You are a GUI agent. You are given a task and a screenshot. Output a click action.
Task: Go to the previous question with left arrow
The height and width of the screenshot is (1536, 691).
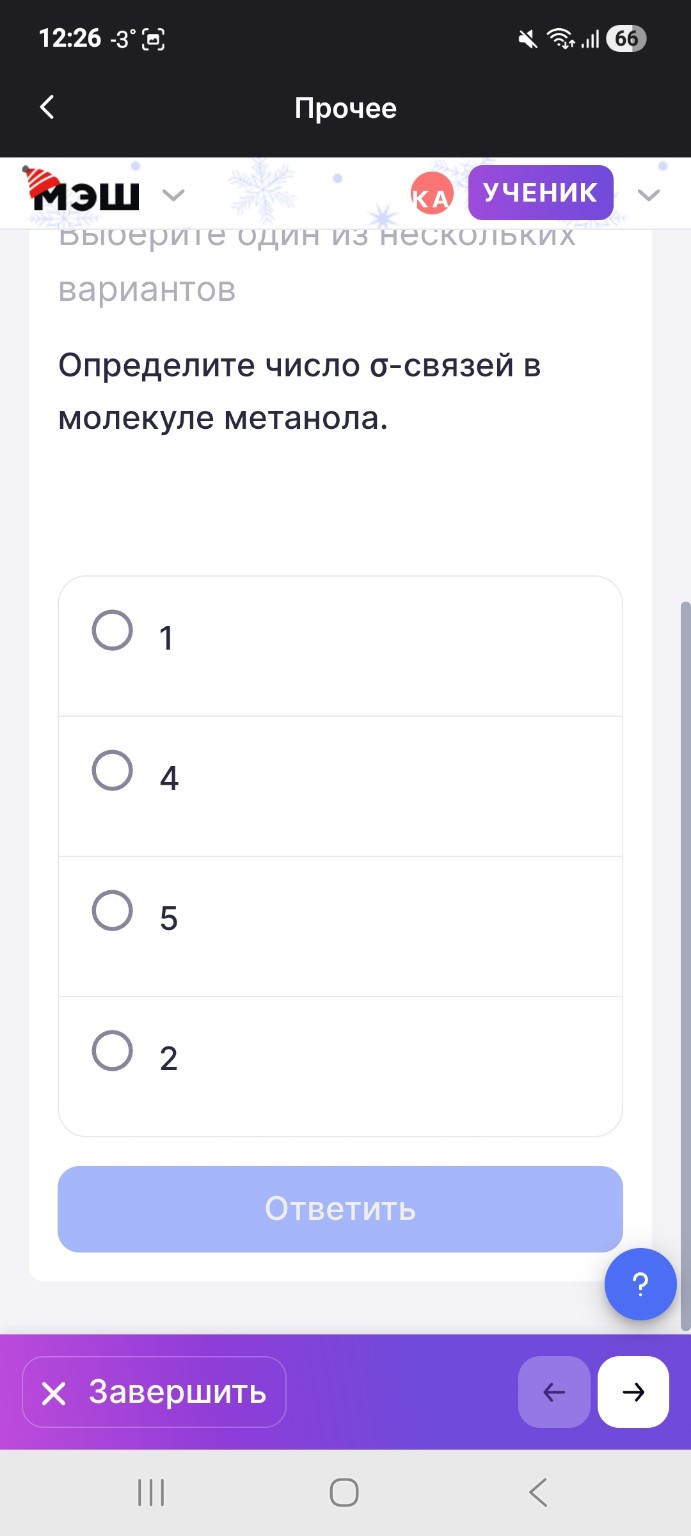tap(554, 1391)
